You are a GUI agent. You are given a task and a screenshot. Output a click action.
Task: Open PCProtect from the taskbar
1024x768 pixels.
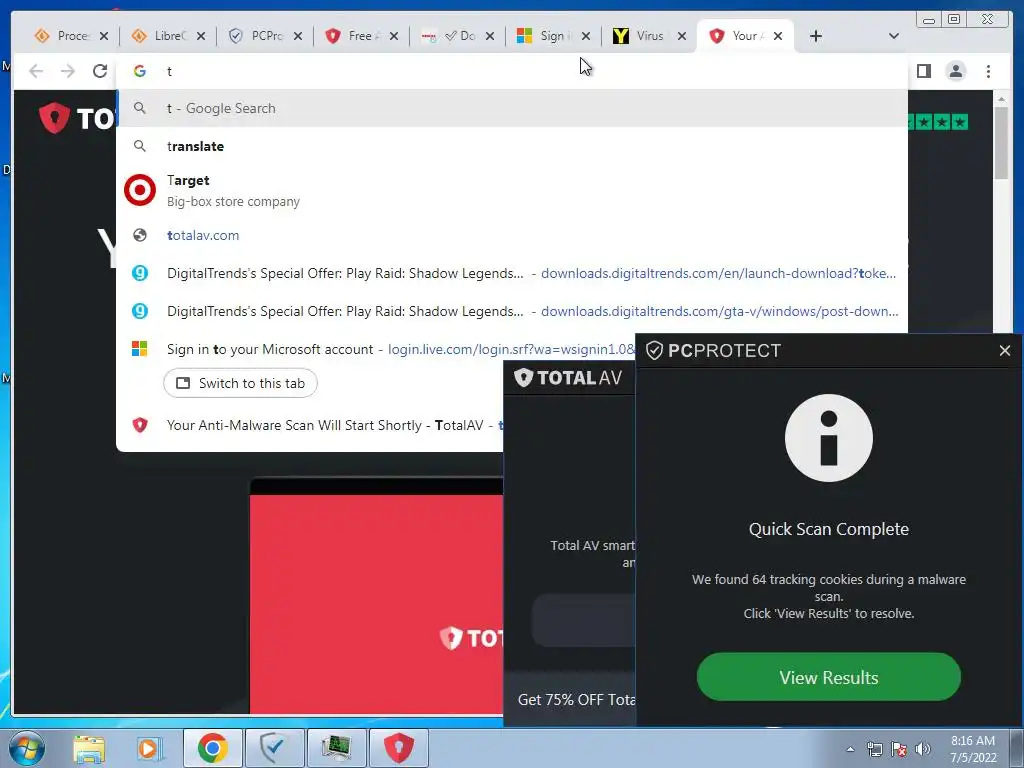tap(274, 748)
